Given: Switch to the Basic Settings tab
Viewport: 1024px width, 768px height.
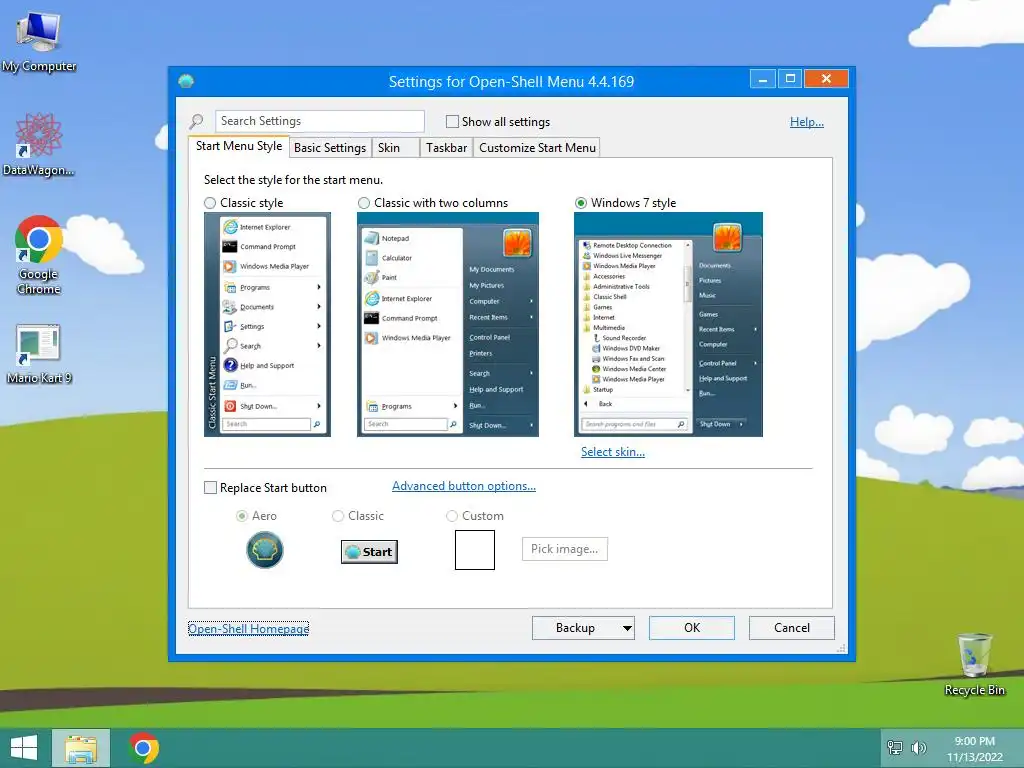Looking at the screenshot, I should point(330,148).
